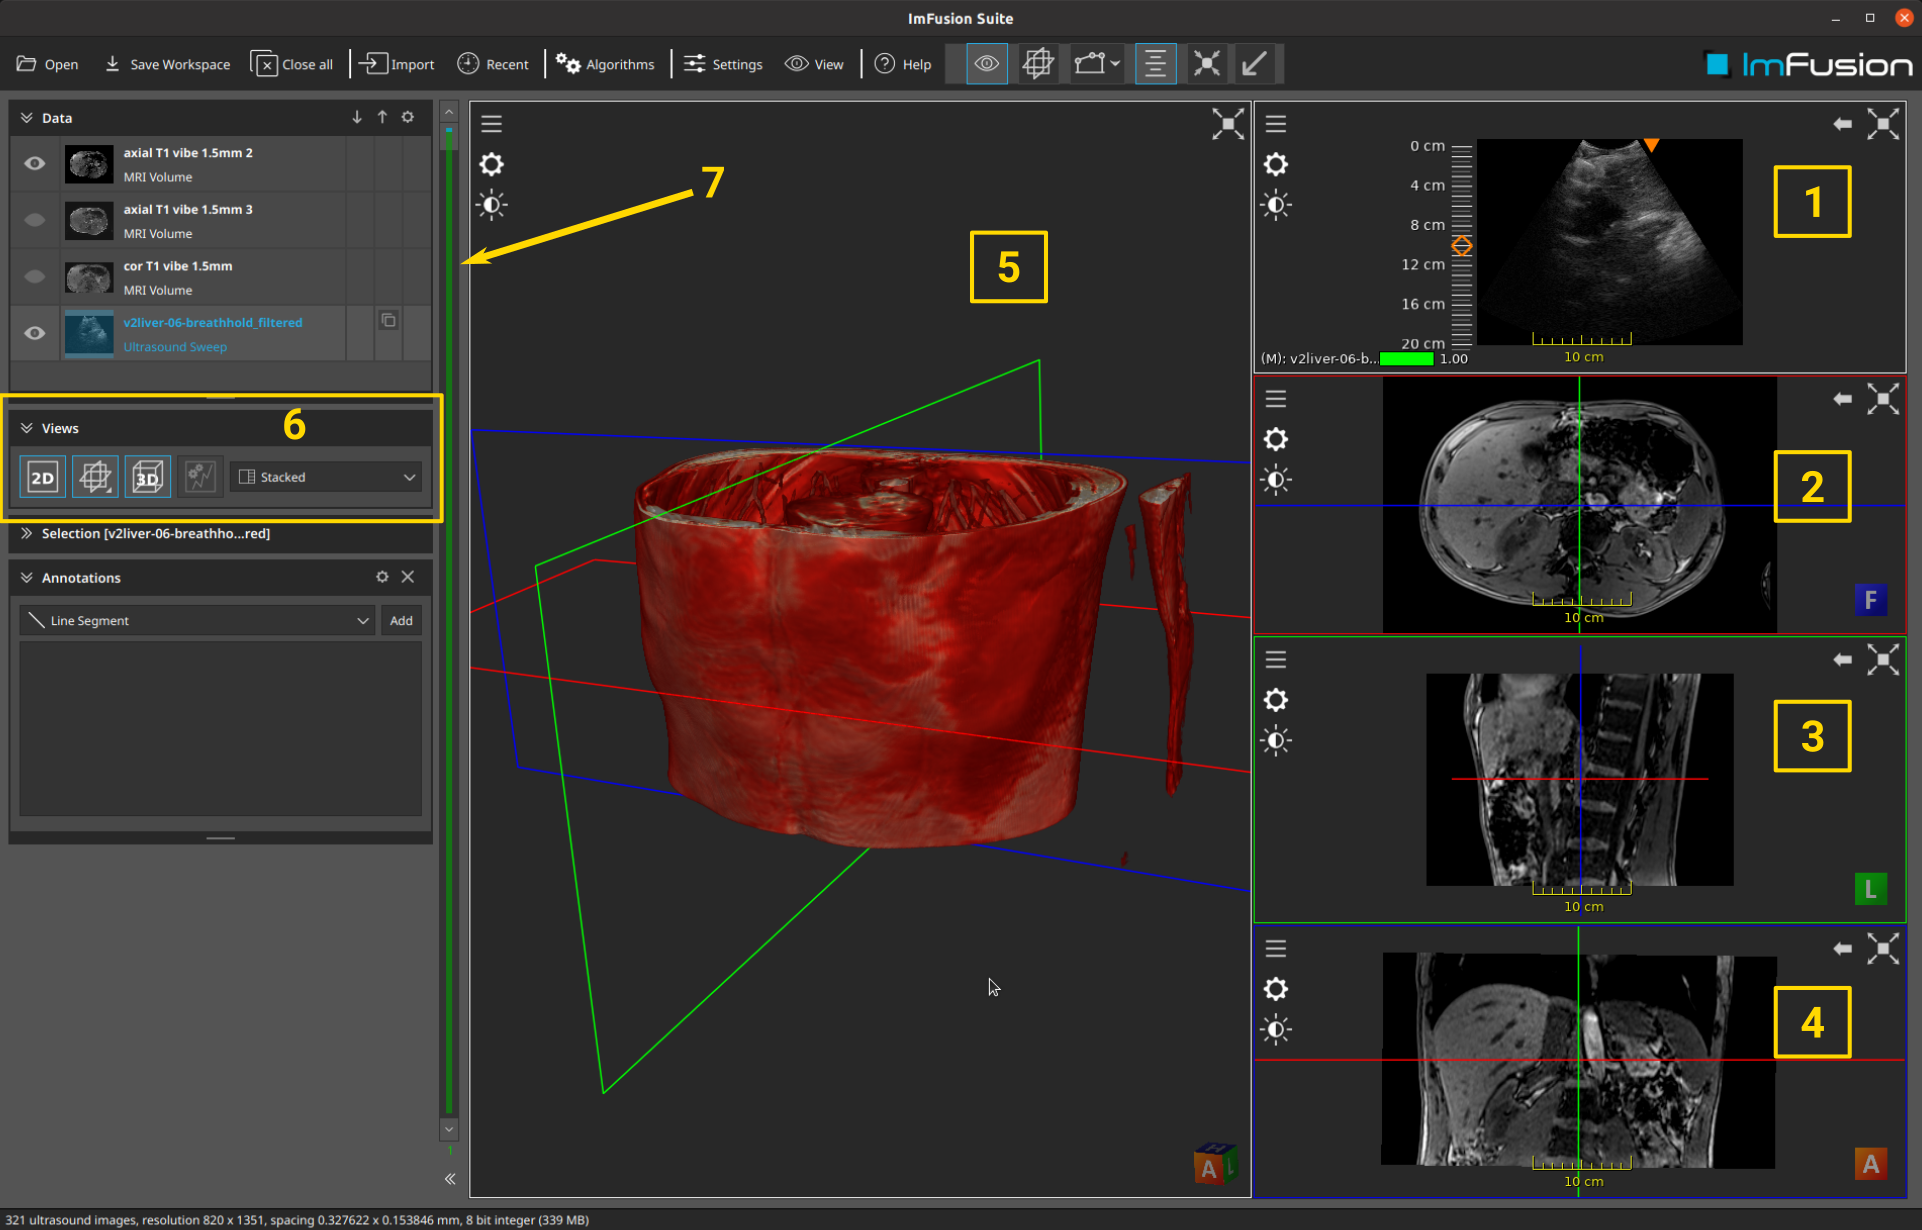This screenshot has height=1230, width=1922.
Task: Switch to the 2D view mode button
Action: (43, 477)
